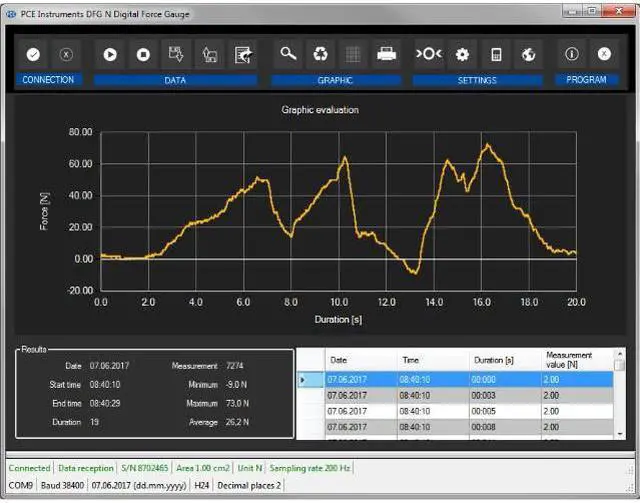Click the connect checkmark icon
640x503 pixels.
[x=33, y=55]
